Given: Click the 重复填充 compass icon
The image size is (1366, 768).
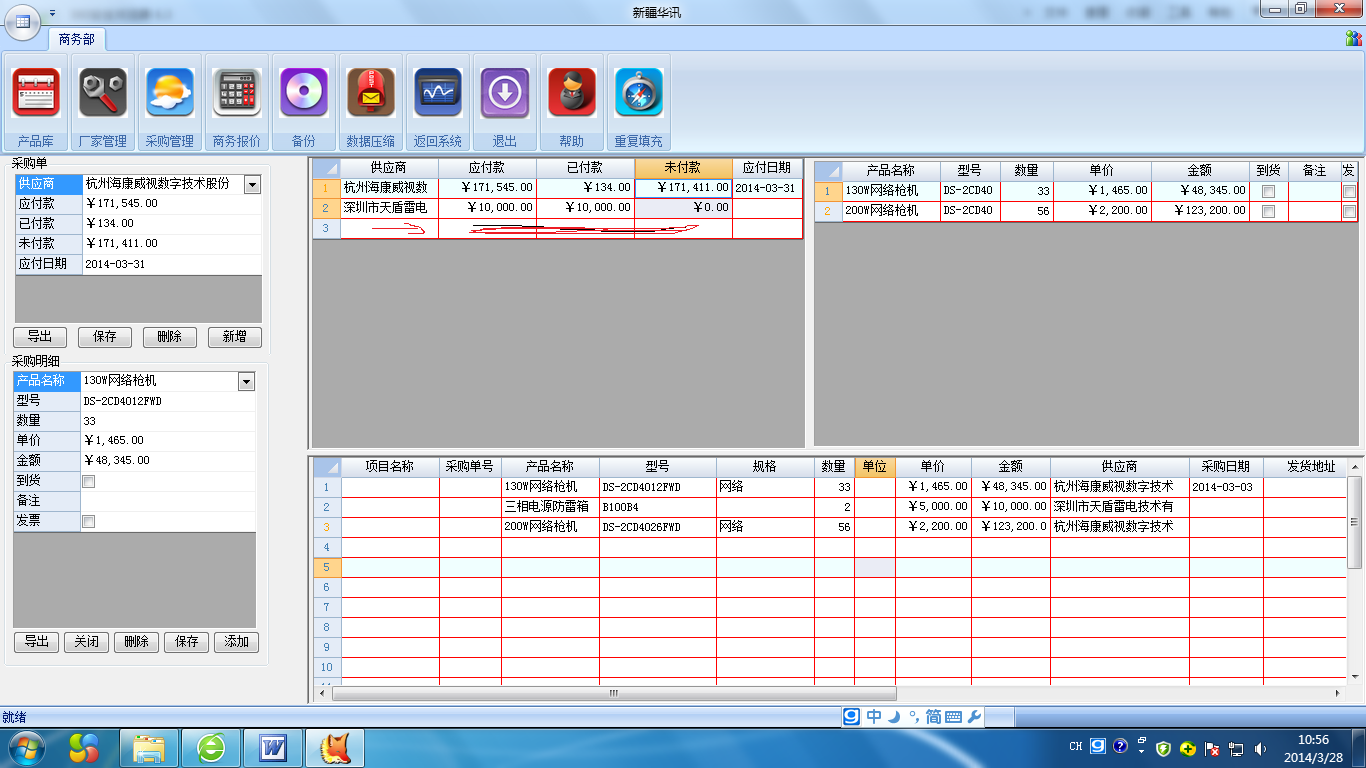Looking at the screenshot, I should coord(639,94).
